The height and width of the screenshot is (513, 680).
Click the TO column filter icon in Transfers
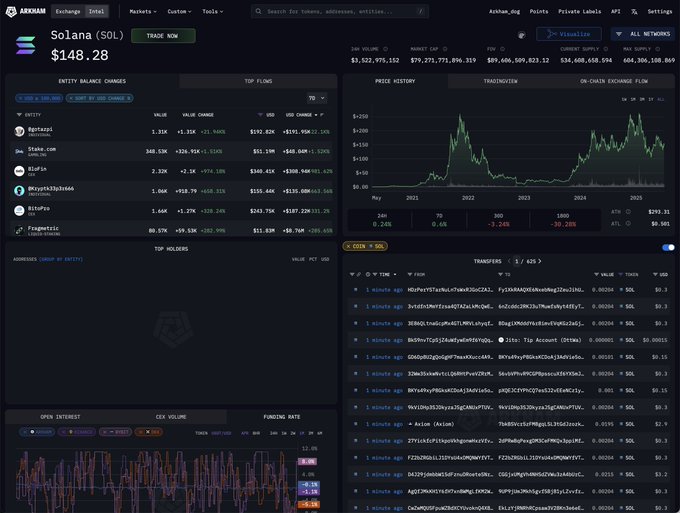click(500, 274)
